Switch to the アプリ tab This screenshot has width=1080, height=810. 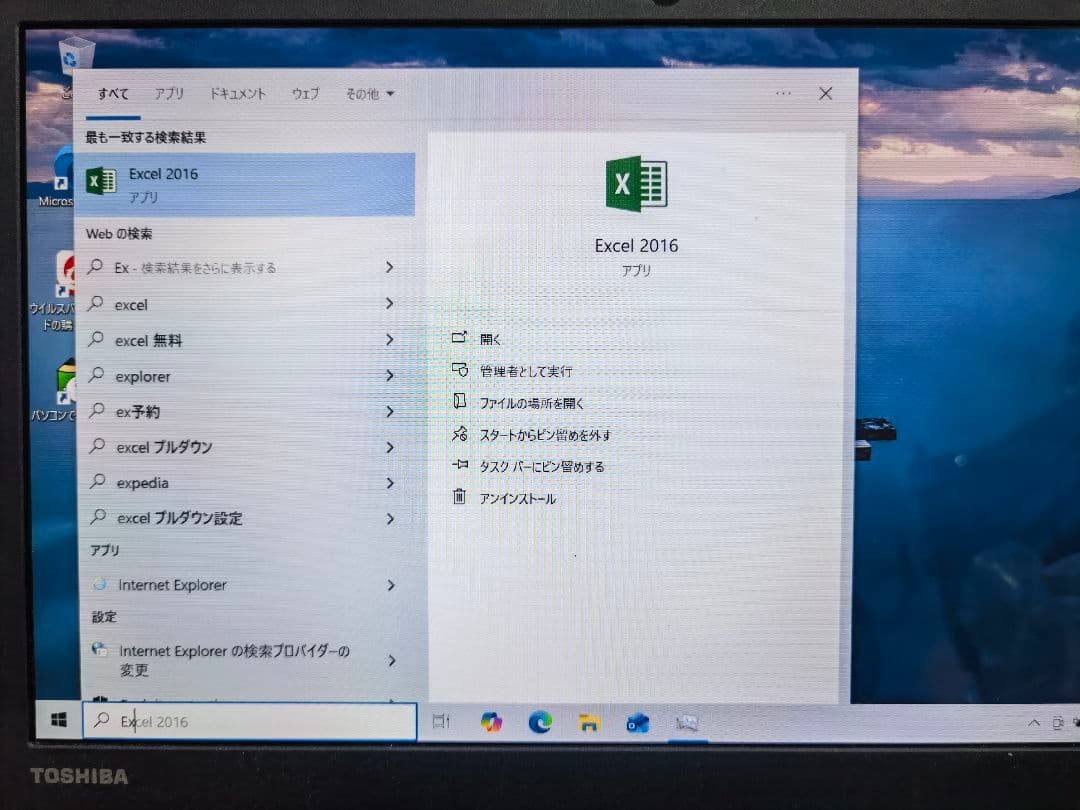pyautogui.click(x=169, y=93)
